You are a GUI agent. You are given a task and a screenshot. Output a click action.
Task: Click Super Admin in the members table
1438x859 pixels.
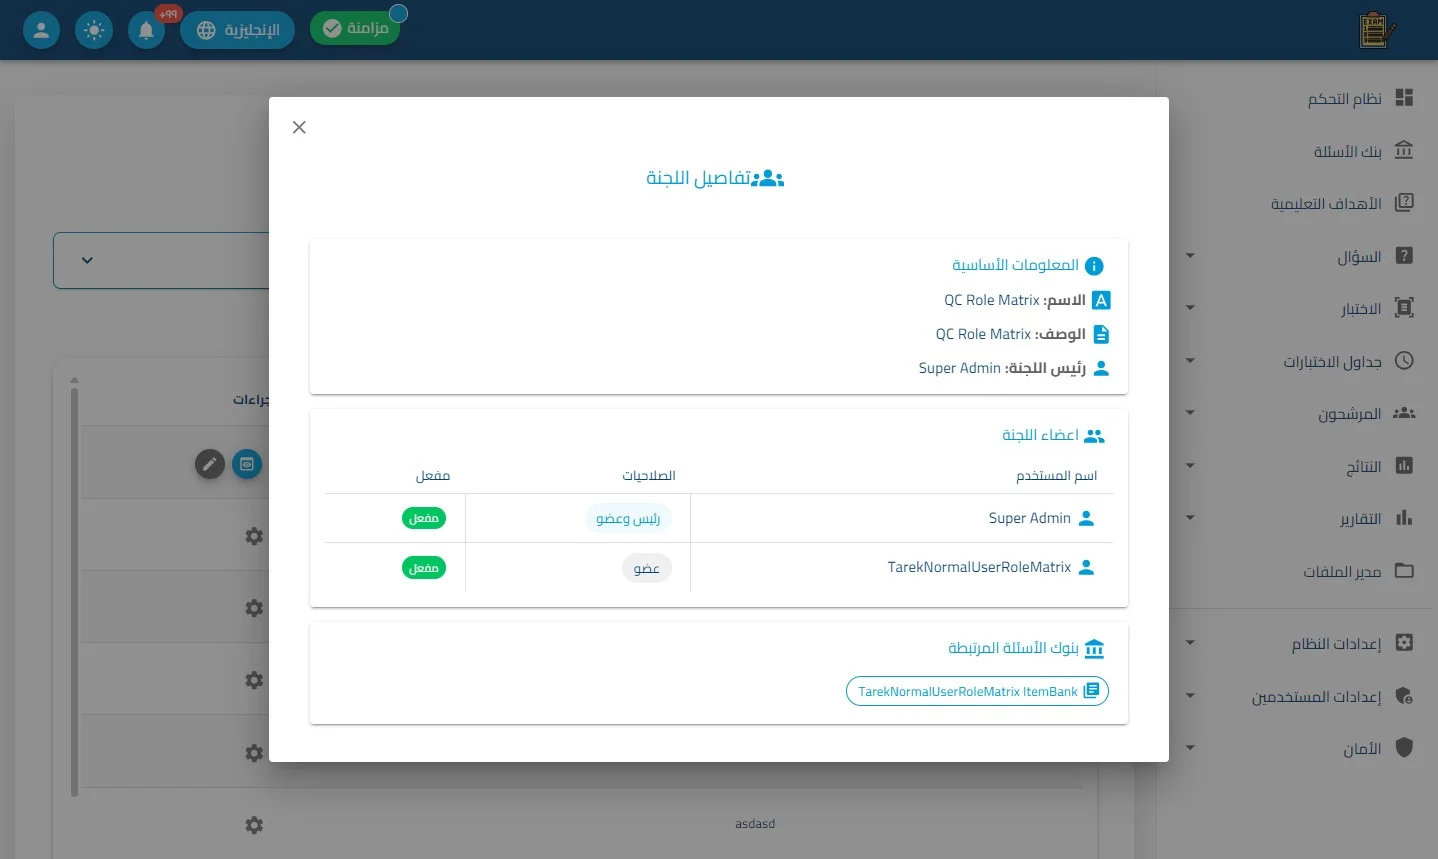click(x=1029, y=518)
